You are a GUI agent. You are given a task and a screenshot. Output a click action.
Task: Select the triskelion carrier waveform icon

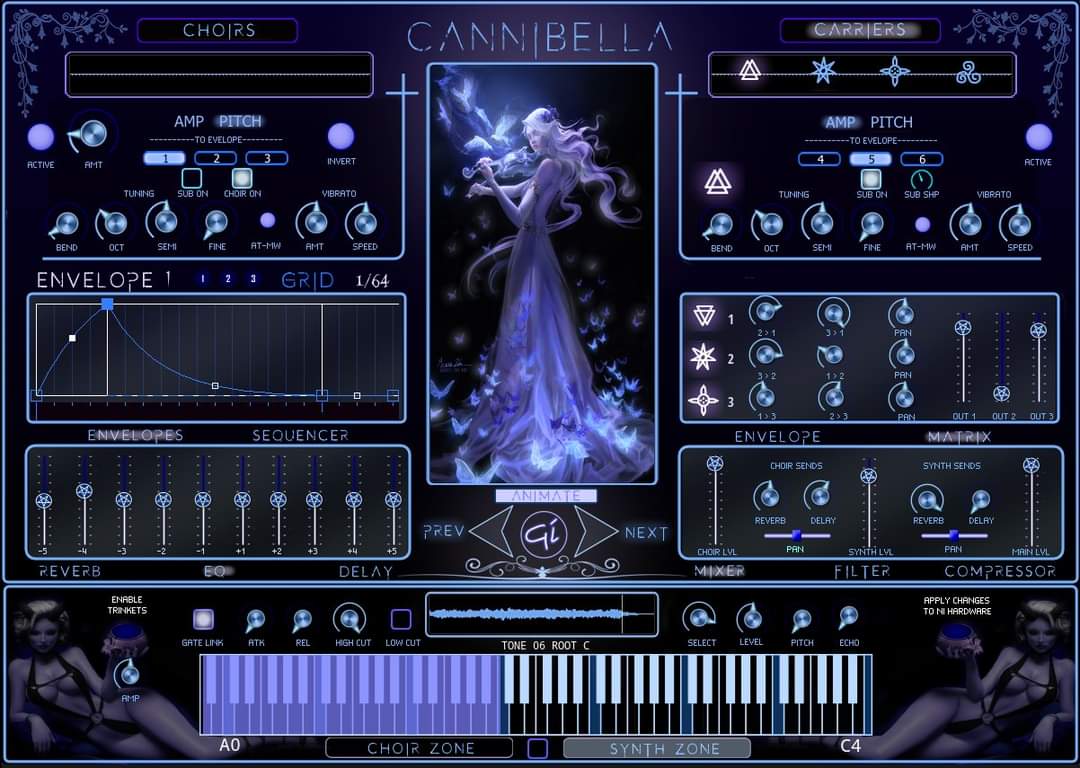[968, 72]
